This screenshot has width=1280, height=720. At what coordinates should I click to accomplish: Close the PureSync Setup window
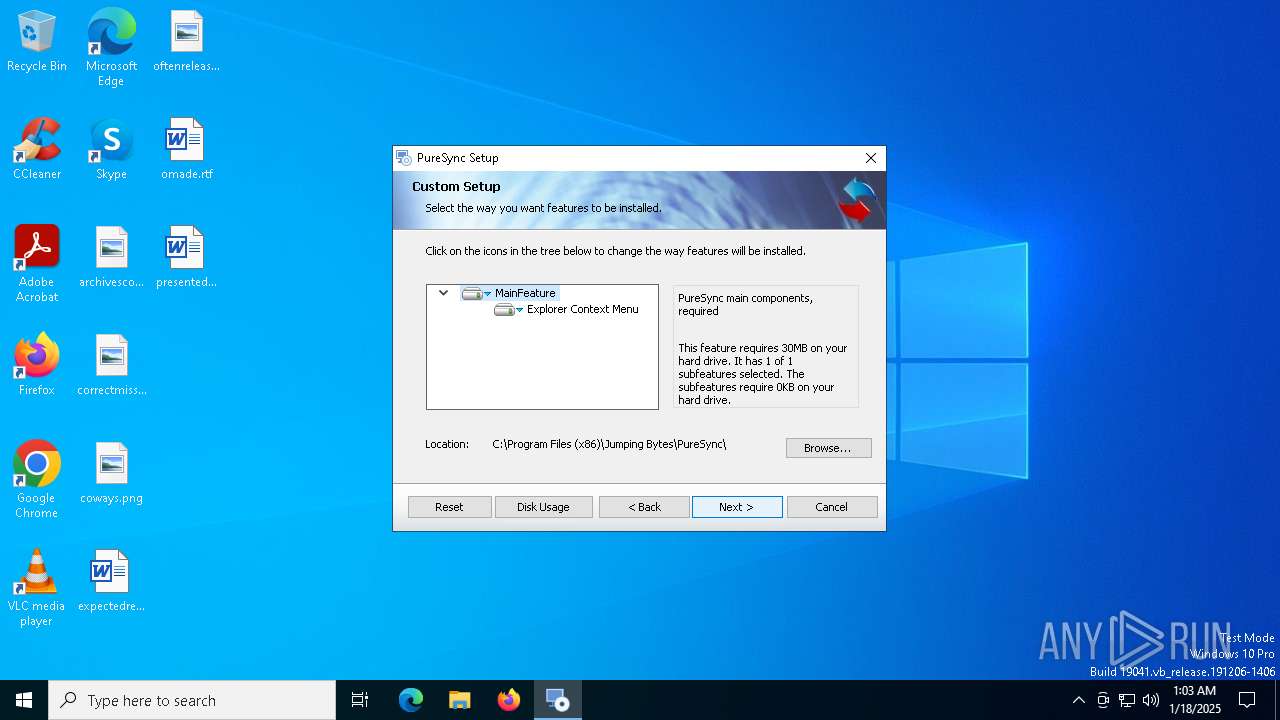pos(870,158)
